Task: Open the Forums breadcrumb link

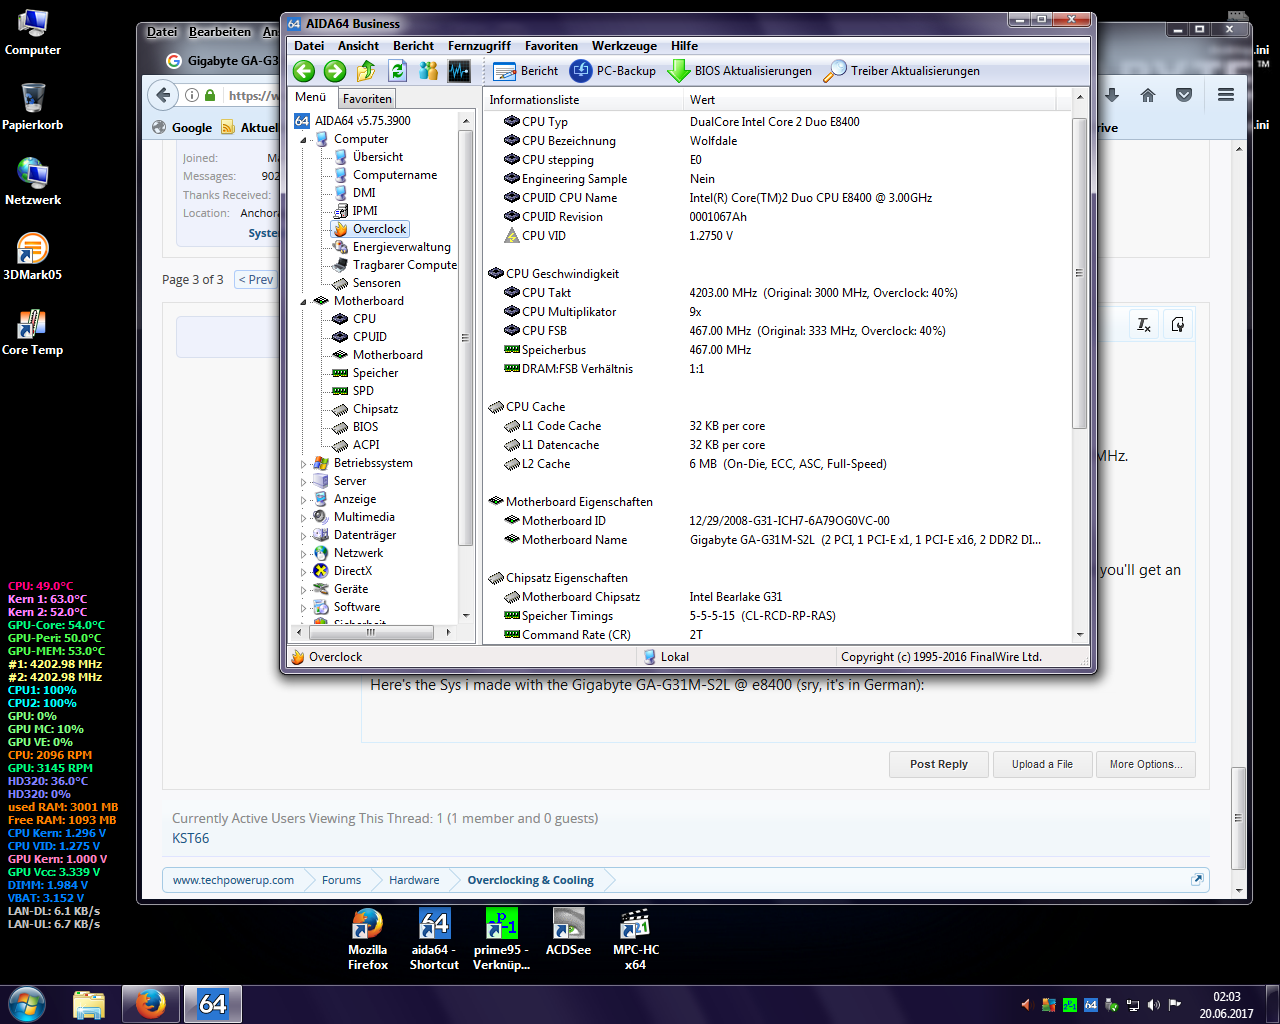Action: tap(341, 880)
